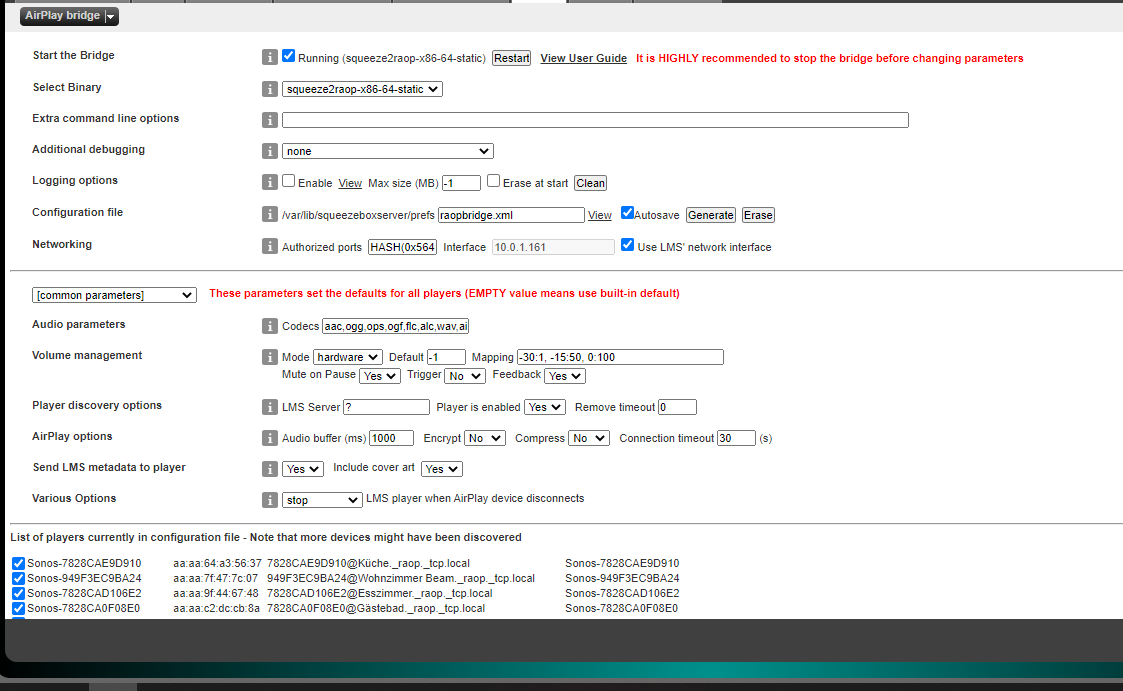The width and height of the screenshot is (1123, 691).
Task: Open volume Mode hardware dropdown
Action: tap(348, 357)
